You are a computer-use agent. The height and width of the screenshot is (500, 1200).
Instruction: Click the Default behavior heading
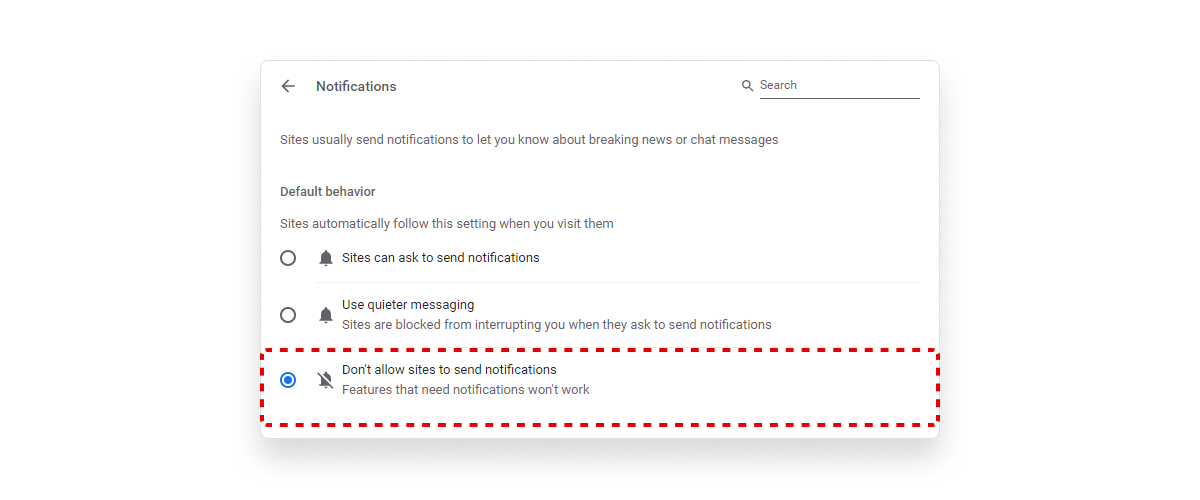click(328, 191)
